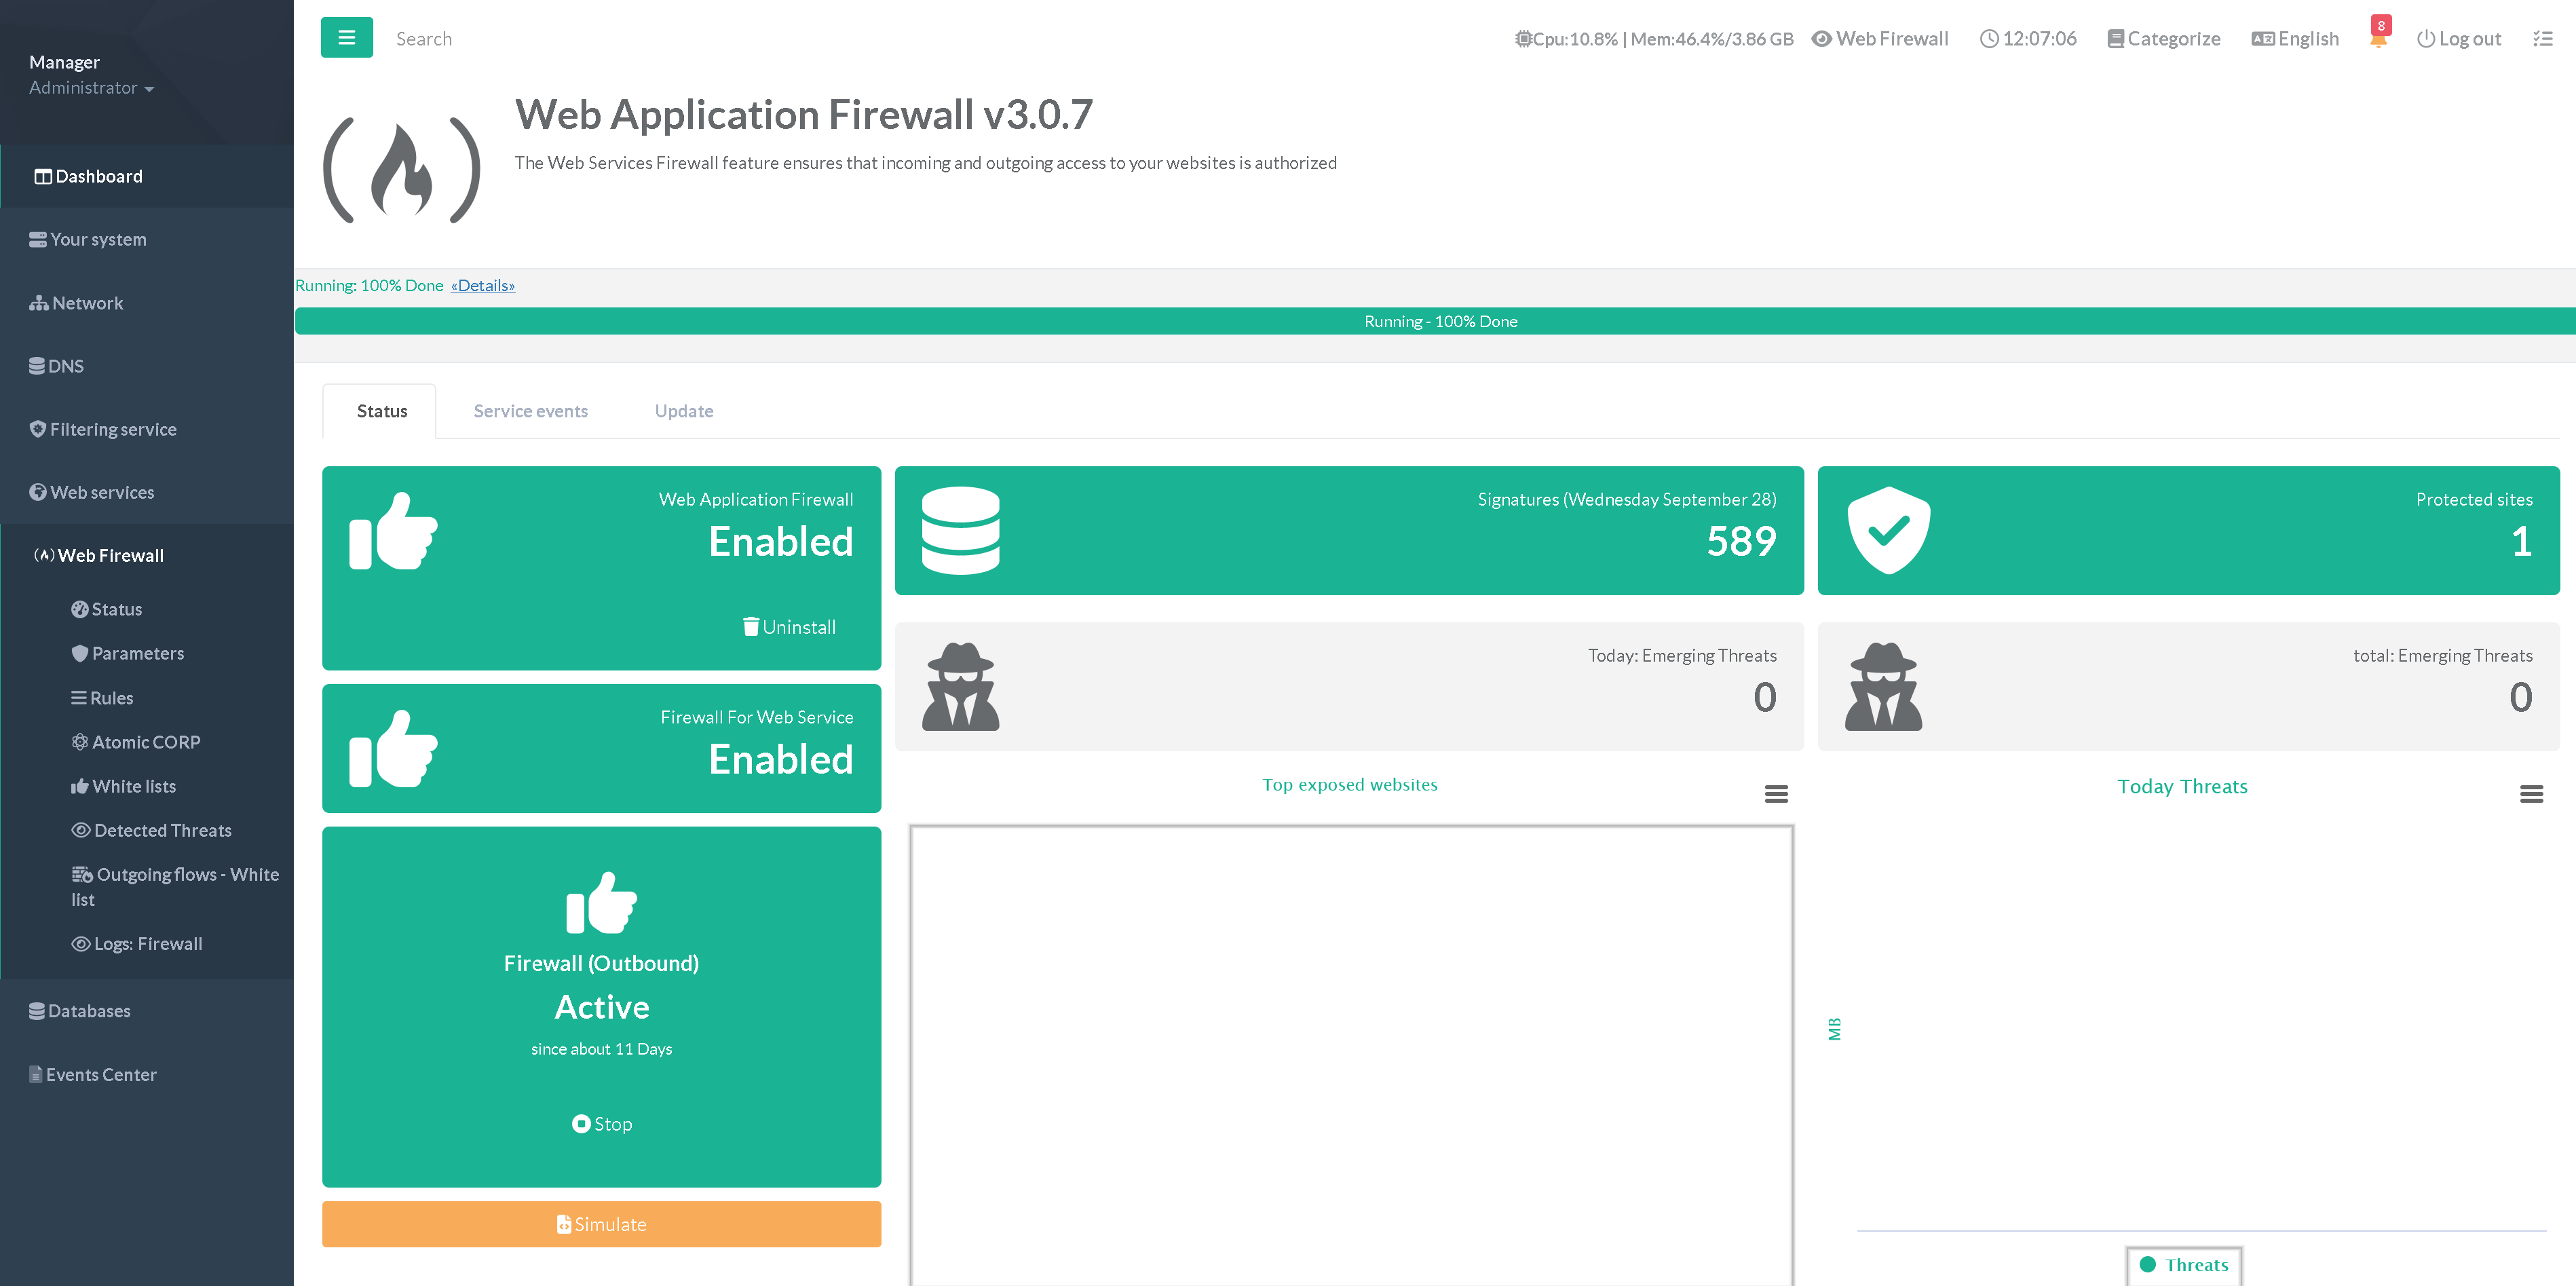
Task: Open the «Details» link
Action: click(x=483, y=286)
